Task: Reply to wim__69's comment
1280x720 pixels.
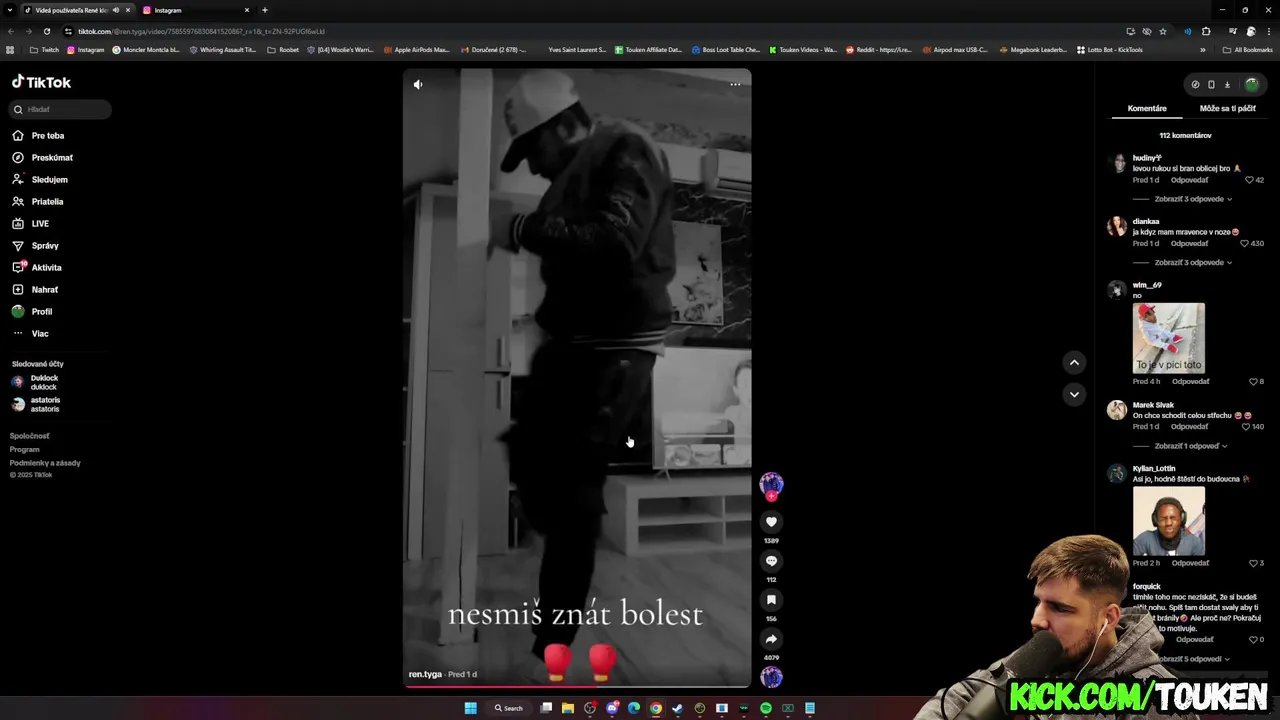Action: pyautogui.click(x=1190, y=381)
